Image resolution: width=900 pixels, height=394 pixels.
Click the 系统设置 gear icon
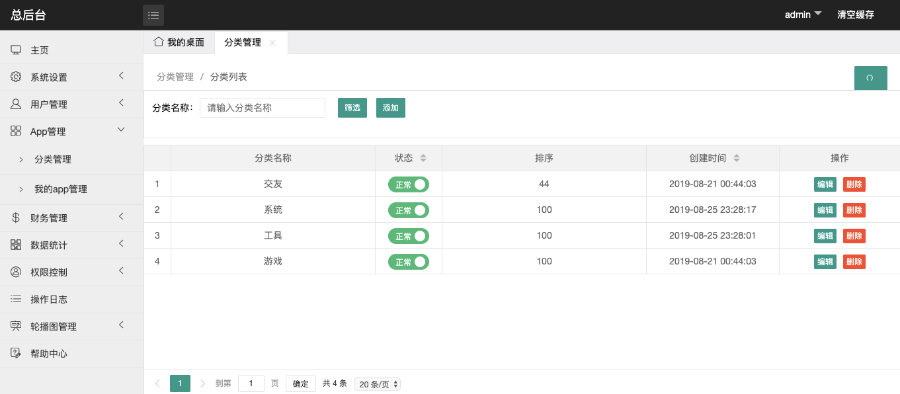[x=16, y=77]
